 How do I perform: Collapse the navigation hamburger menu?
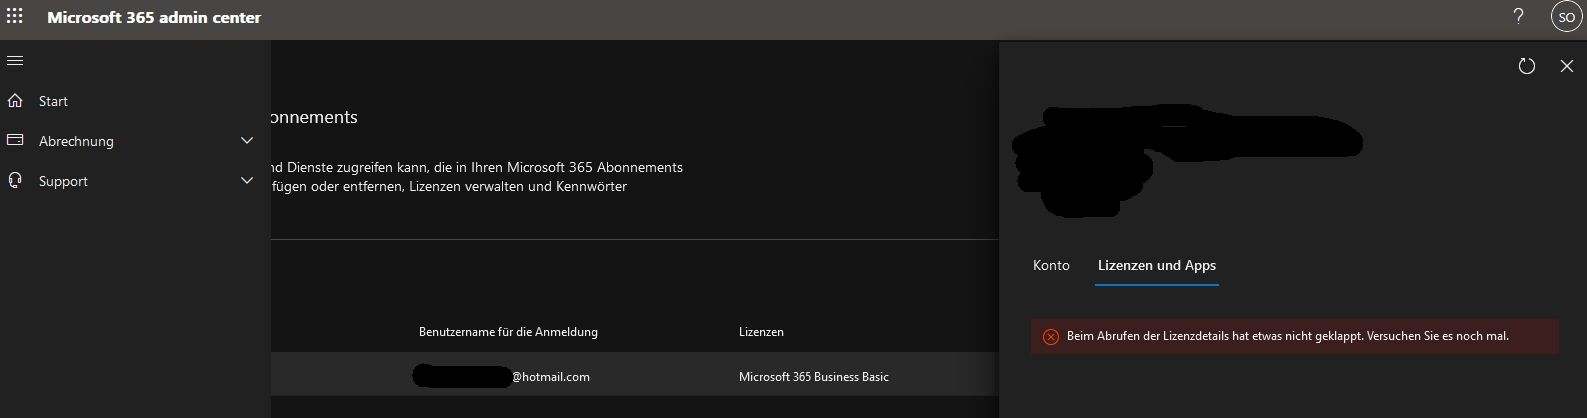[x=15, y=61]
